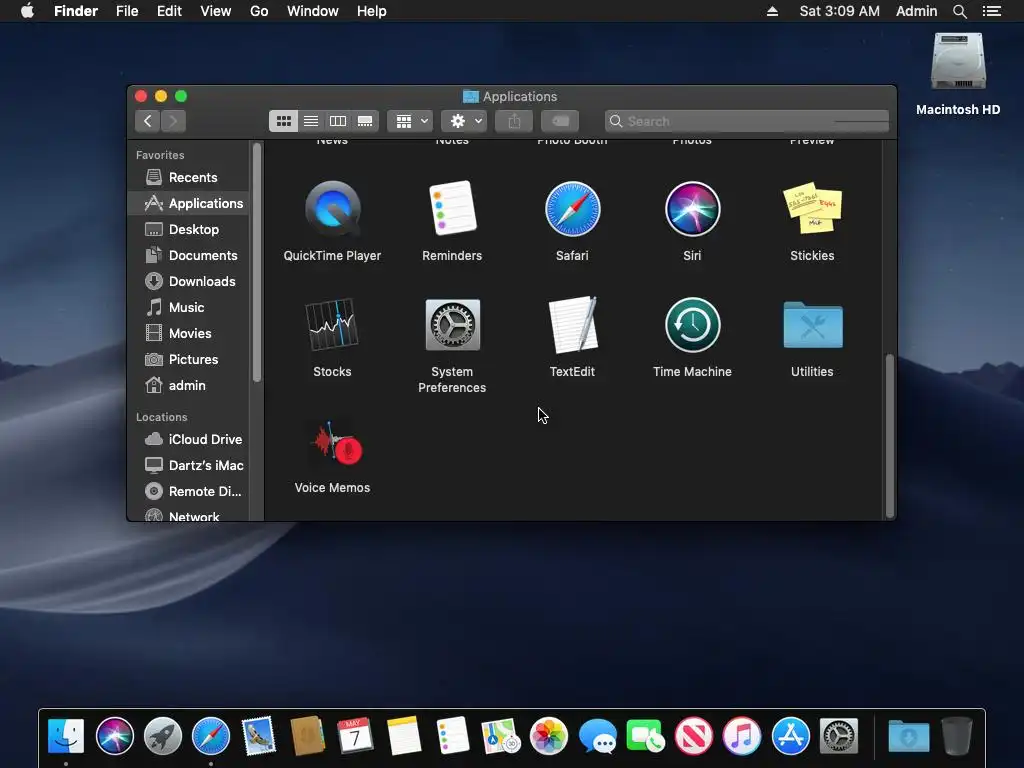
Task: Click the Finder icon in the Dock
Action: click(66, 736)
